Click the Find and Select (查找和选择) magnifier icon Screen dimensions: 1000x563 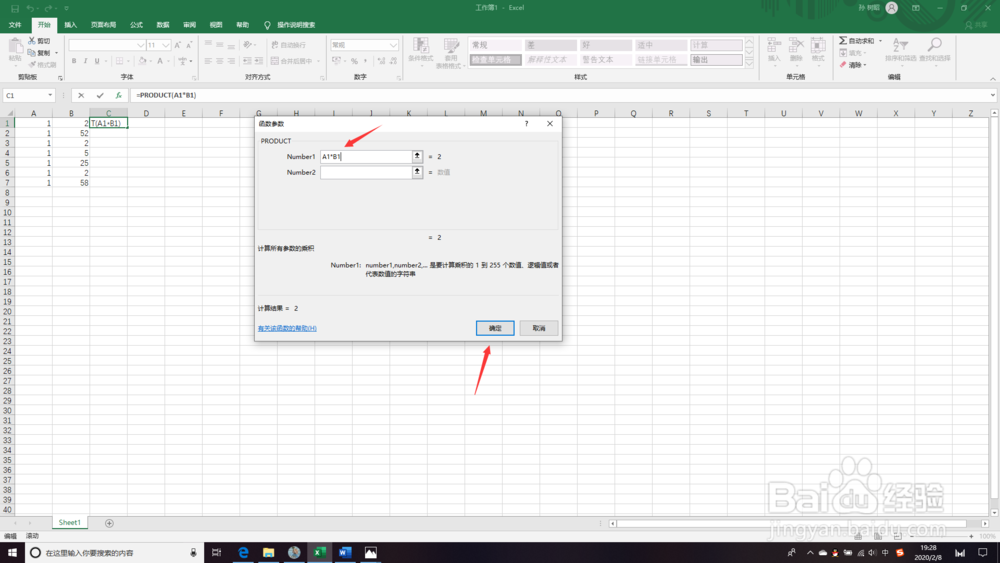click(x=934, y=45)
